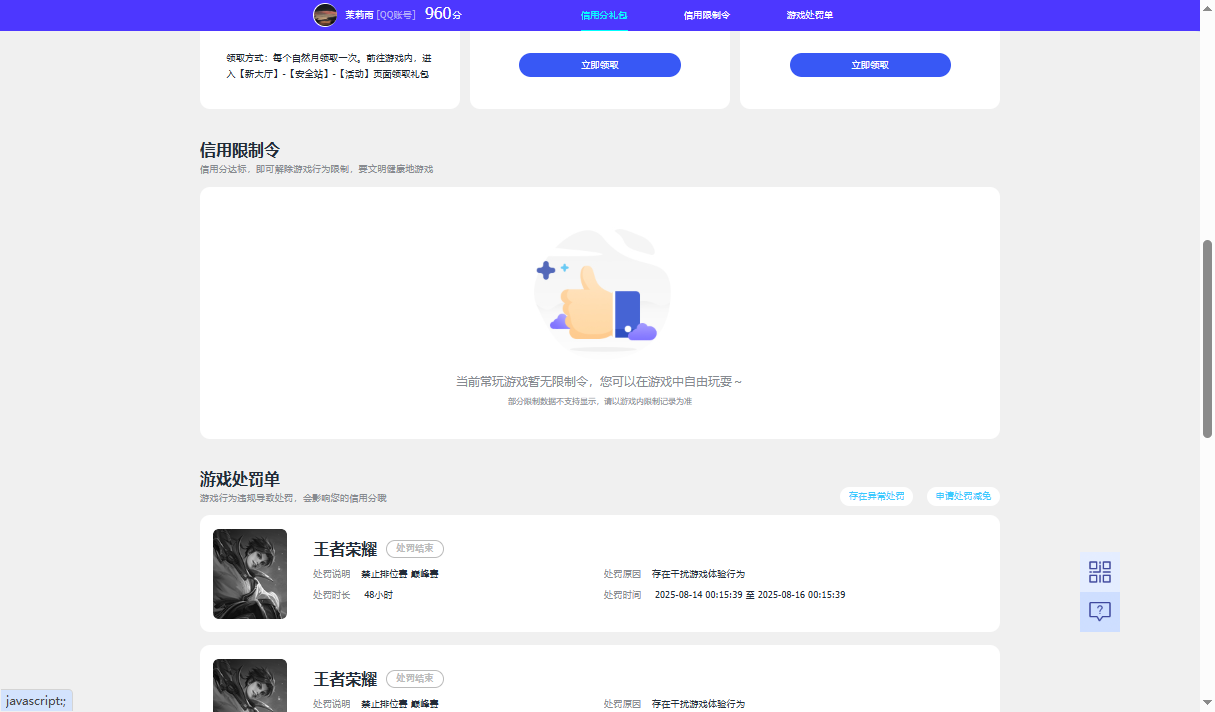Viewport: 1215px width, 712px height.
Task: Click the user avatar in the top bar
Action: pos(325,14)
